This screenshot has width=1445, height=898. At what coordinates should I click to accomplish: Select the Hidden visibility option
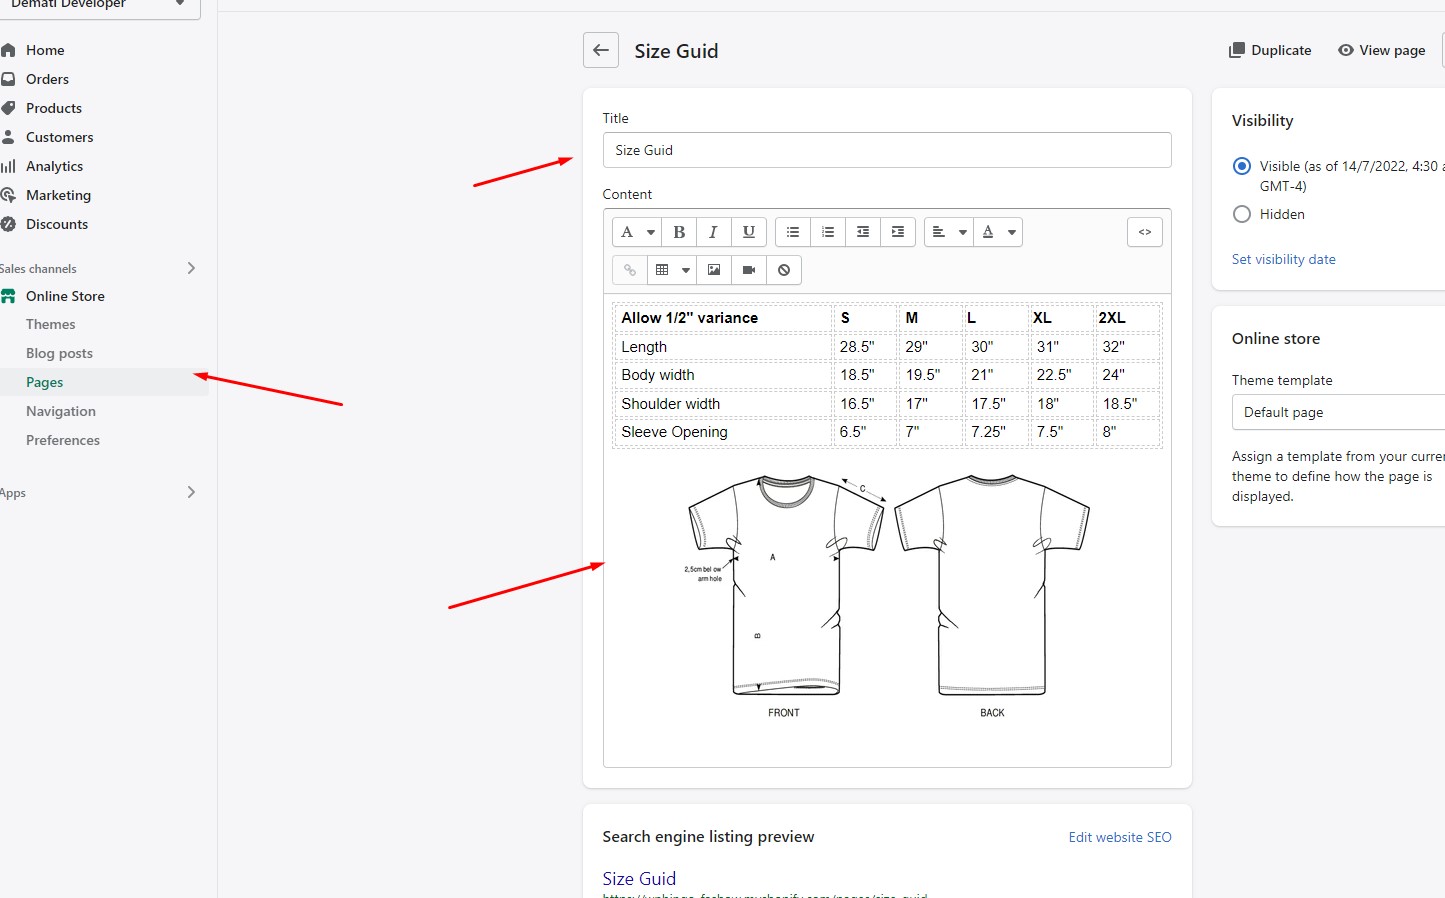[x=1242, y=214]
